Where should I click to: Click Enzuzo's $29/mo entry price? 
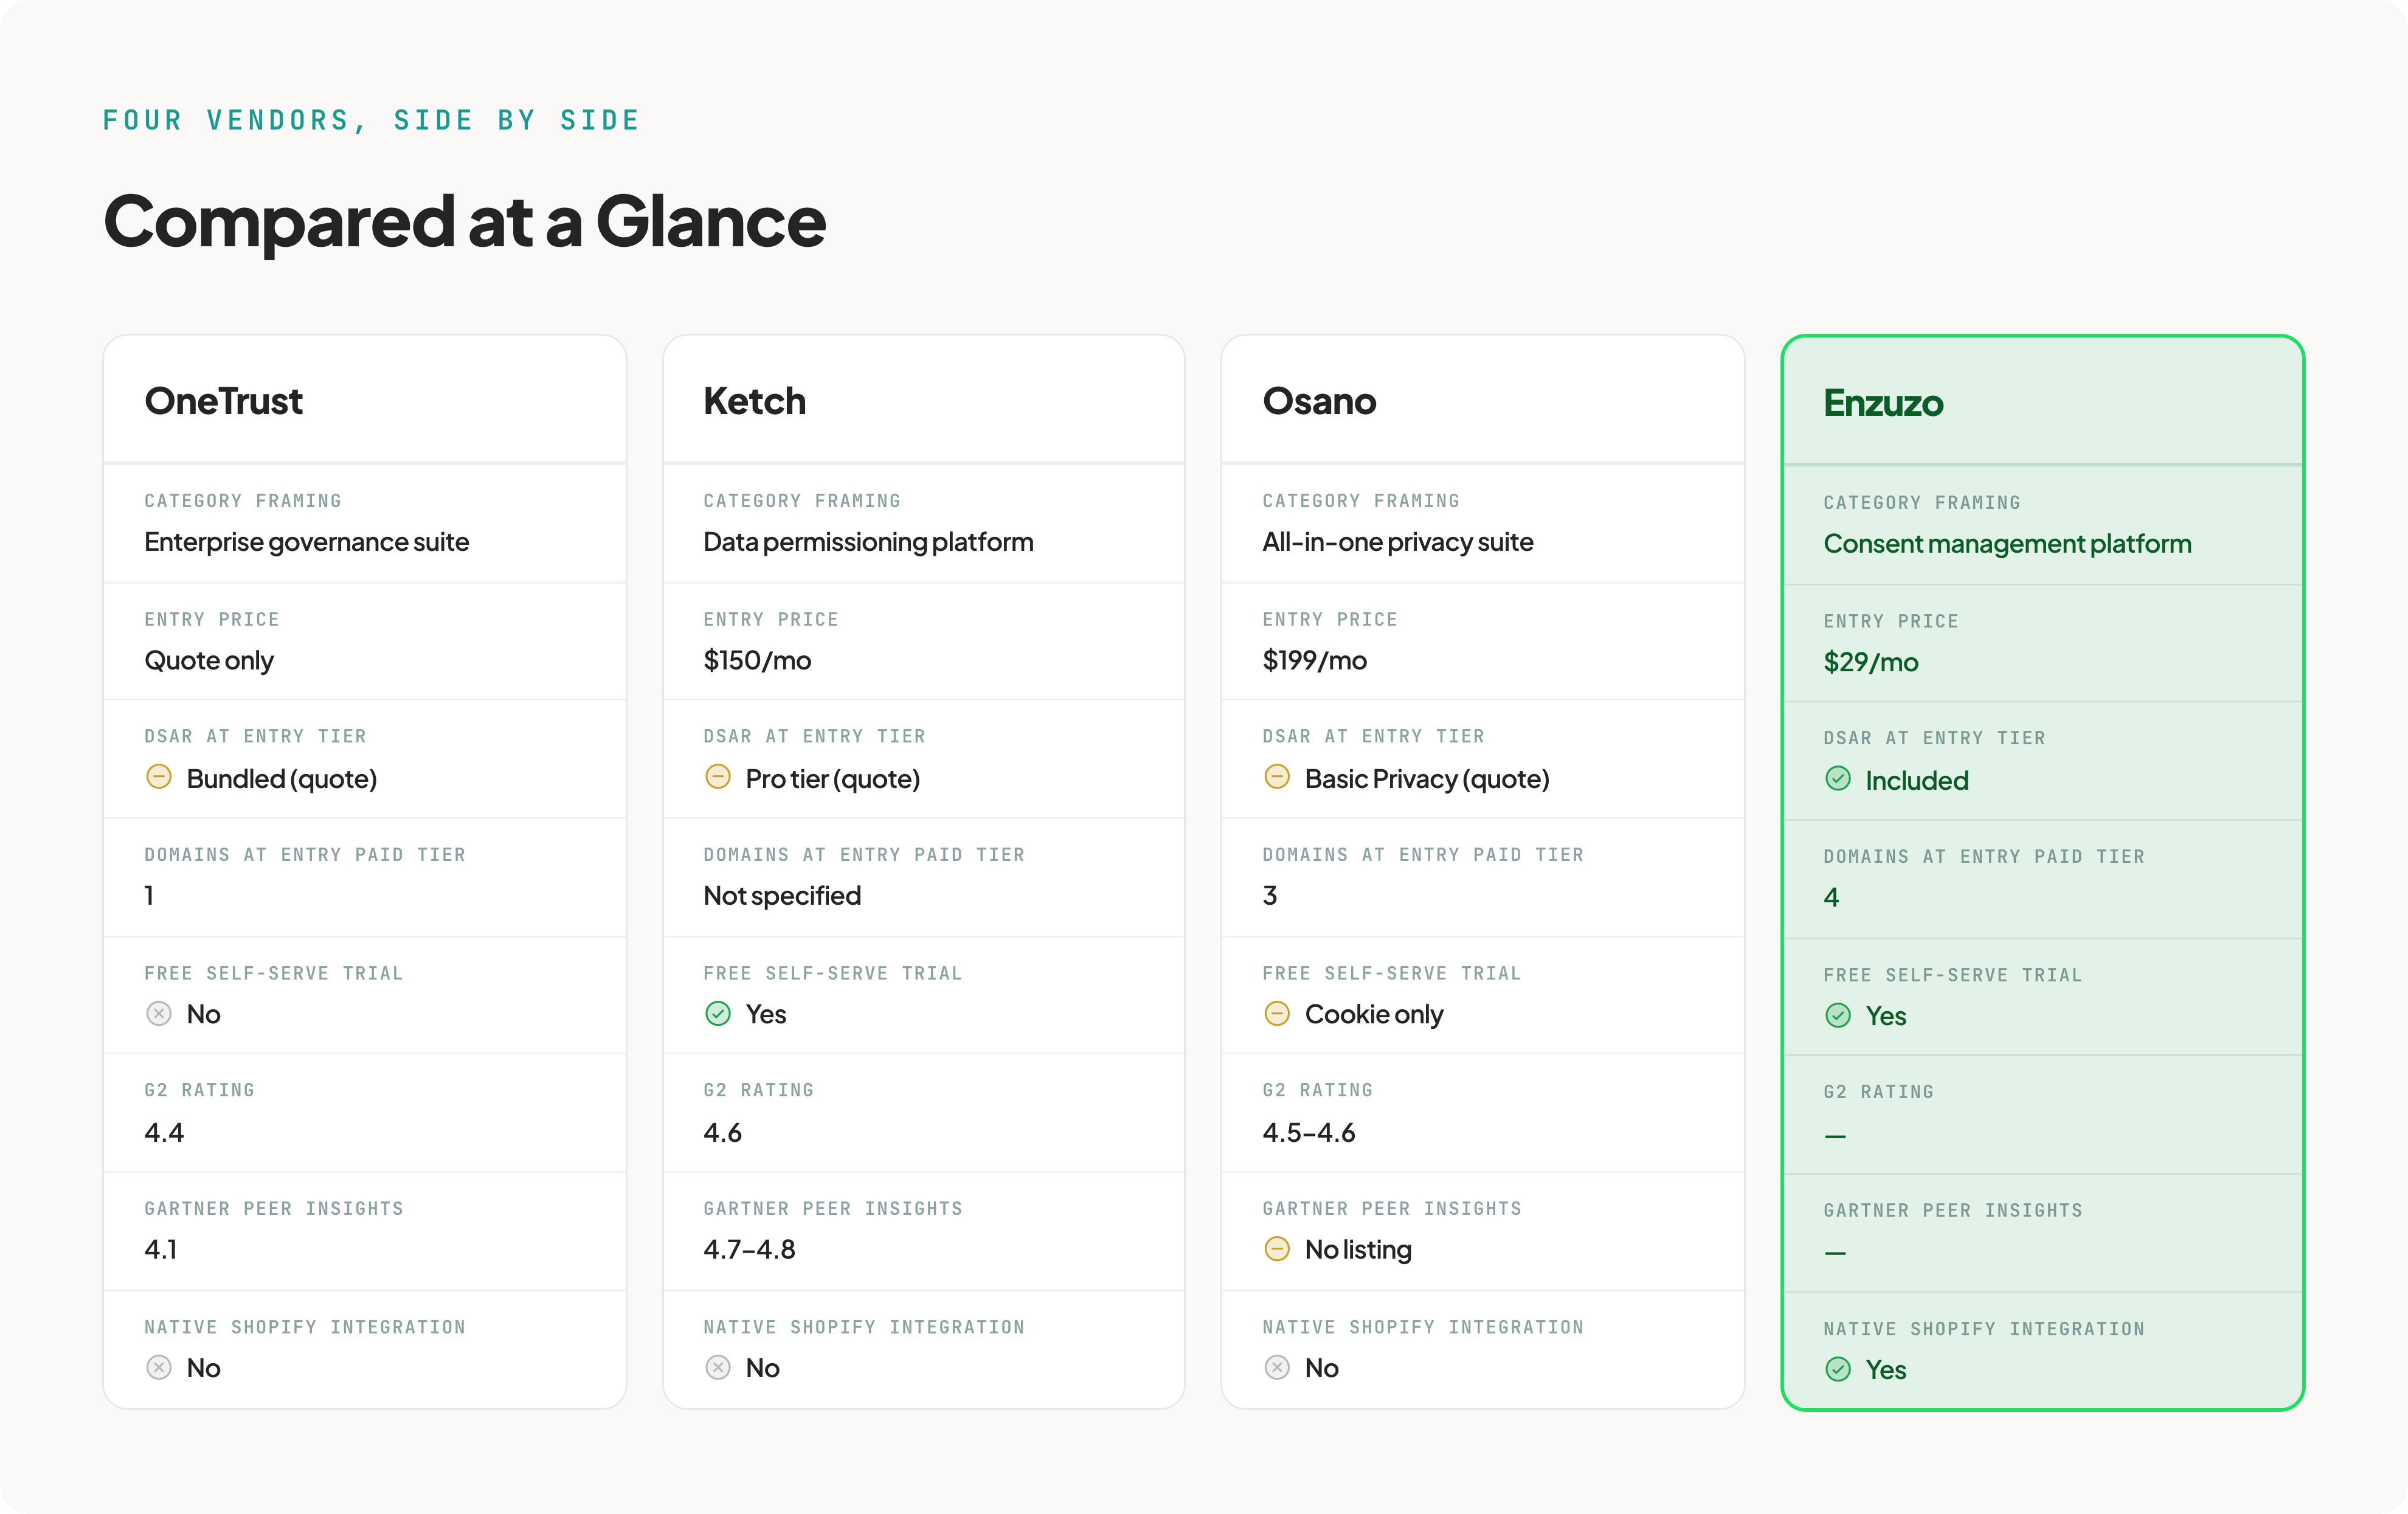[x=1870, y=662]
